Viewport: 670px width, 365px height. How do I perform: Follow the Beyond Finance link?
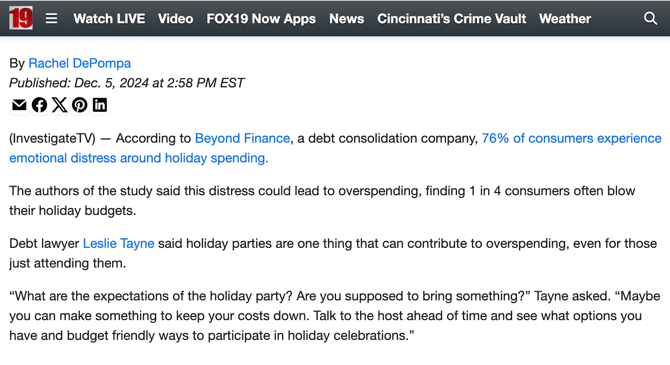[242, 138]
